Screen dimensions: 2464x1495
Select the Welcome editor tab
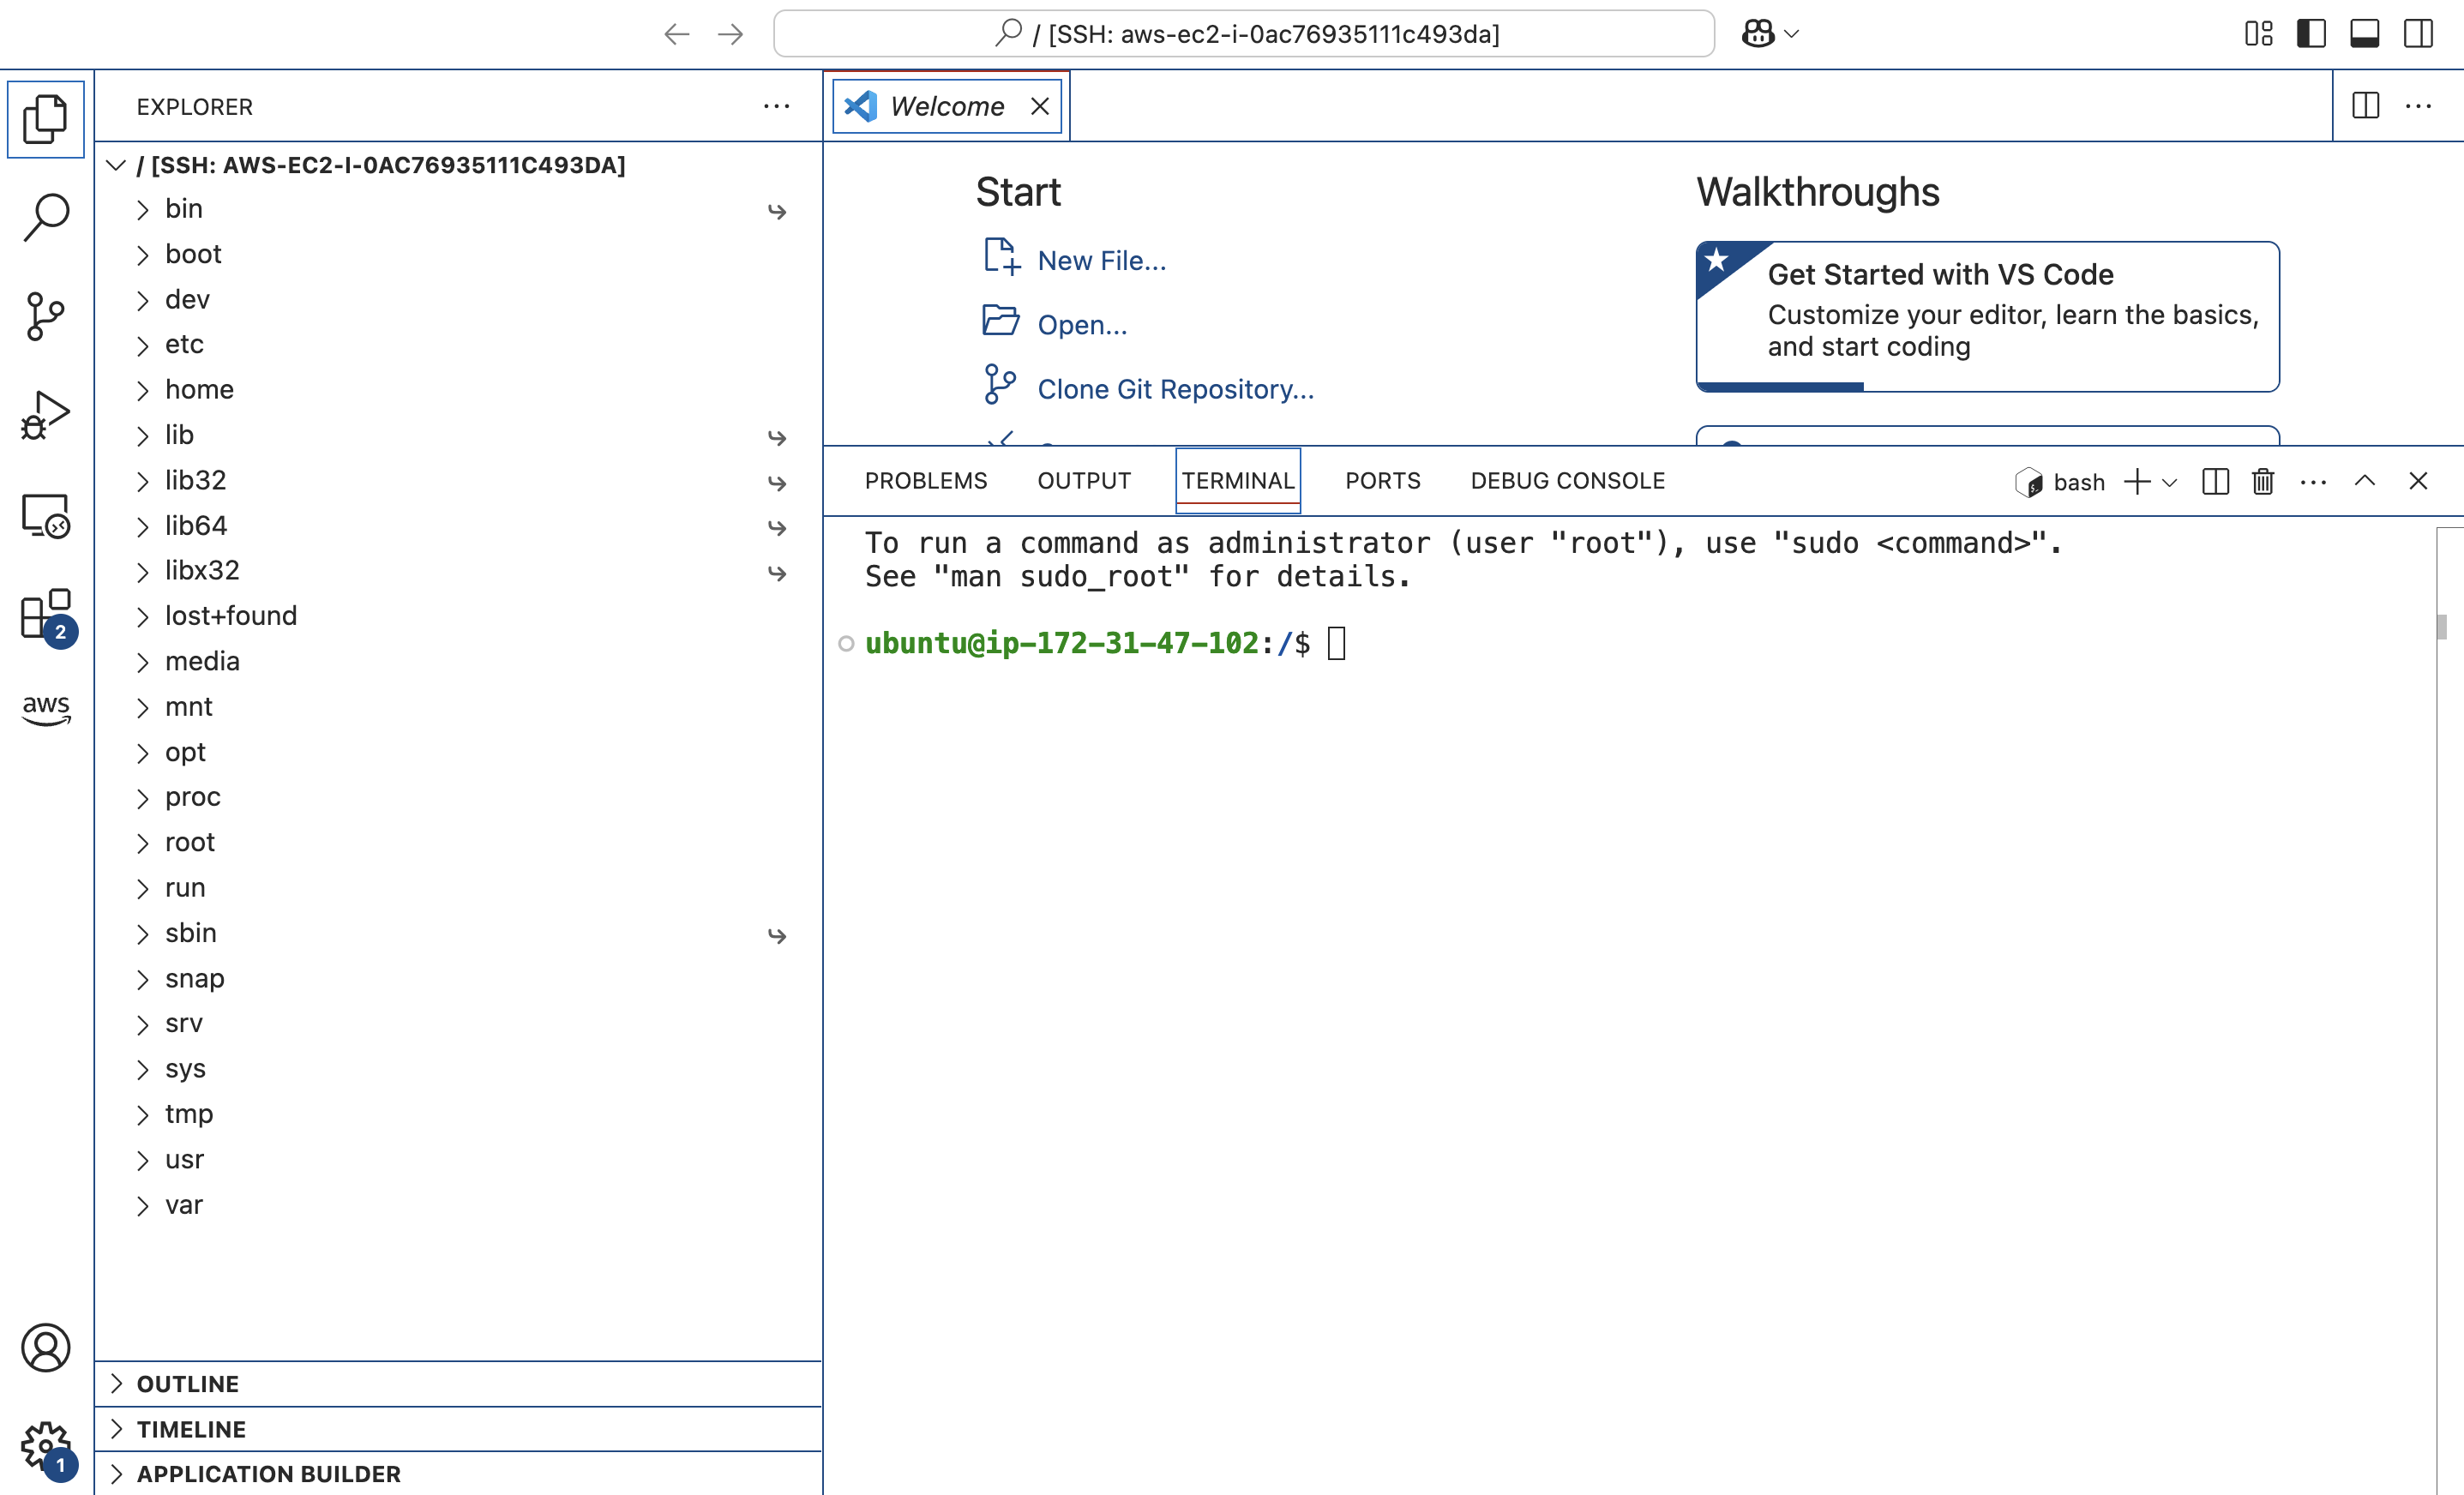click(947, 106)
